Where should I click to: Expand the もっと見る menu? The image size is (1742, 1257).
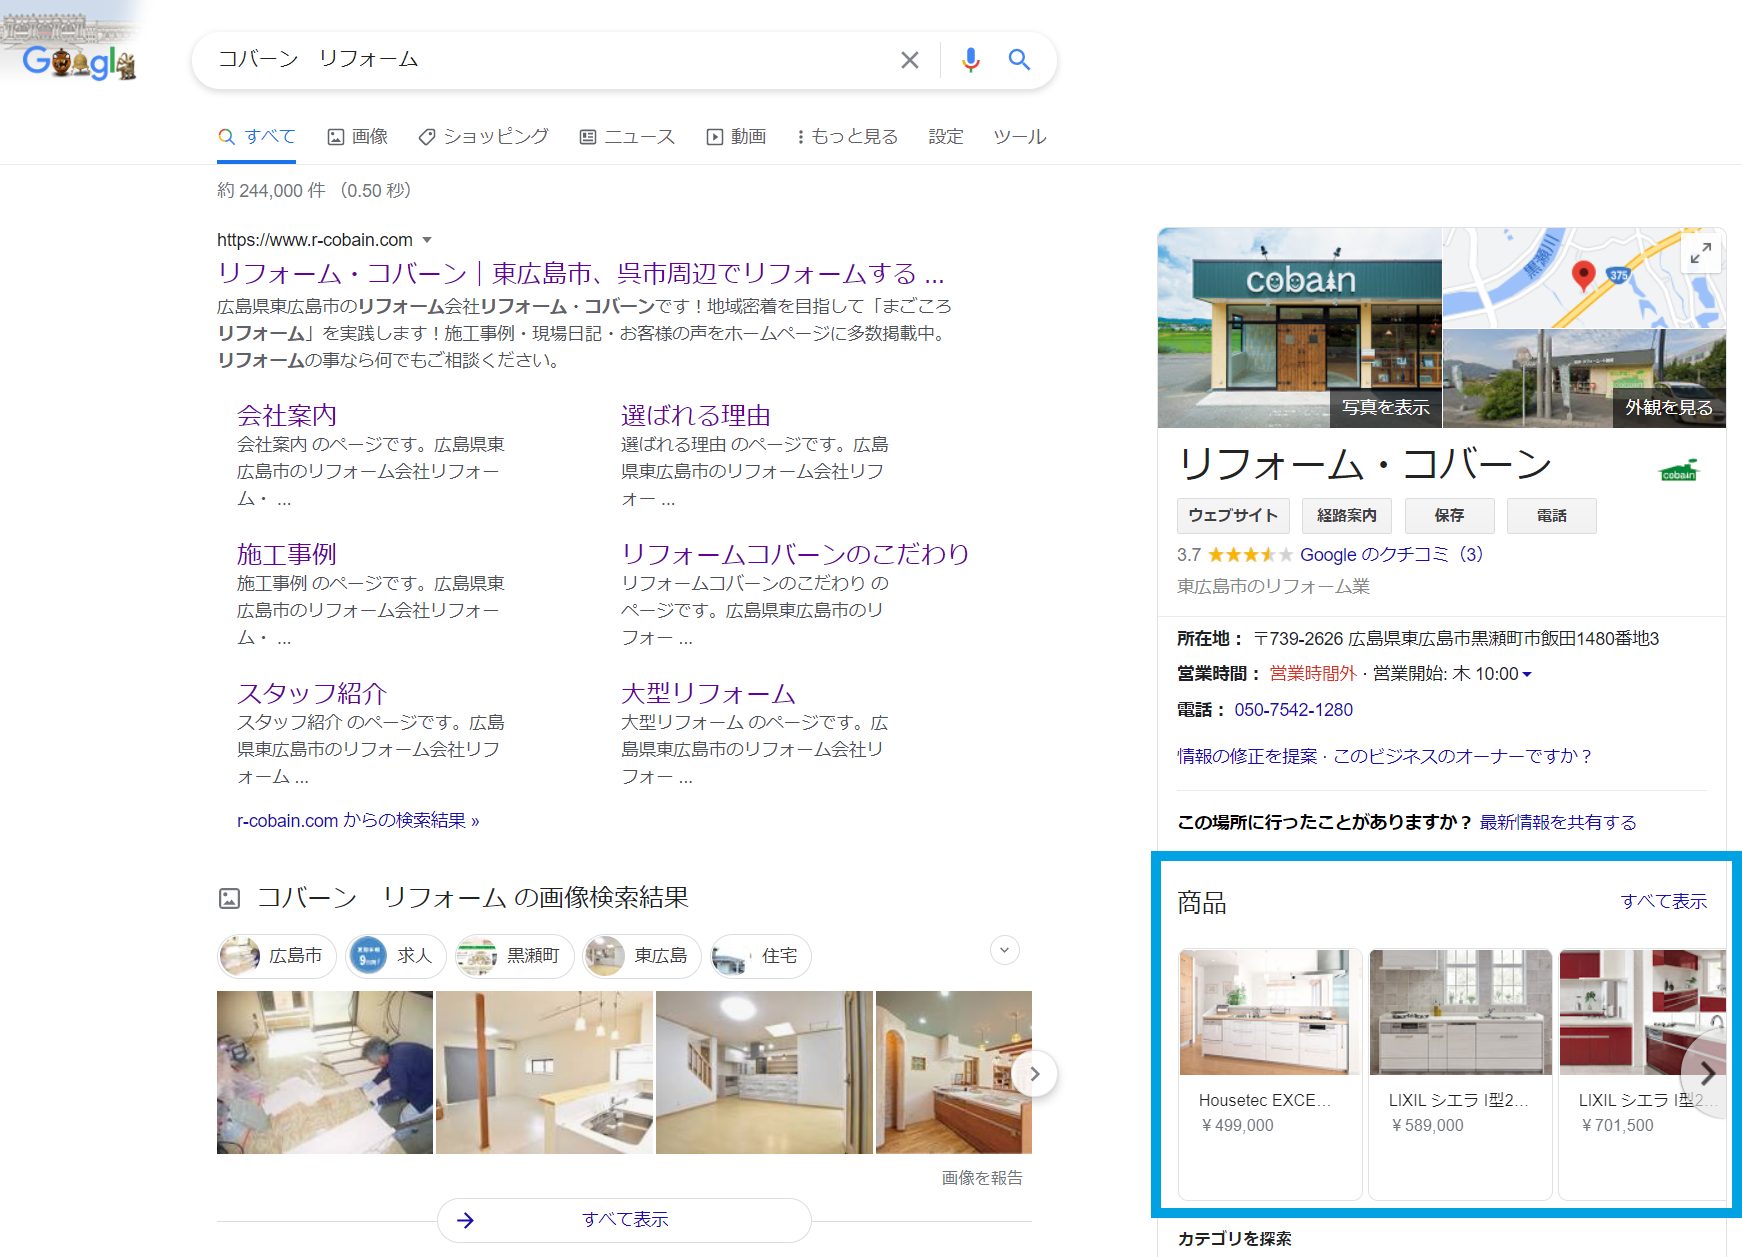coord(847,137)
